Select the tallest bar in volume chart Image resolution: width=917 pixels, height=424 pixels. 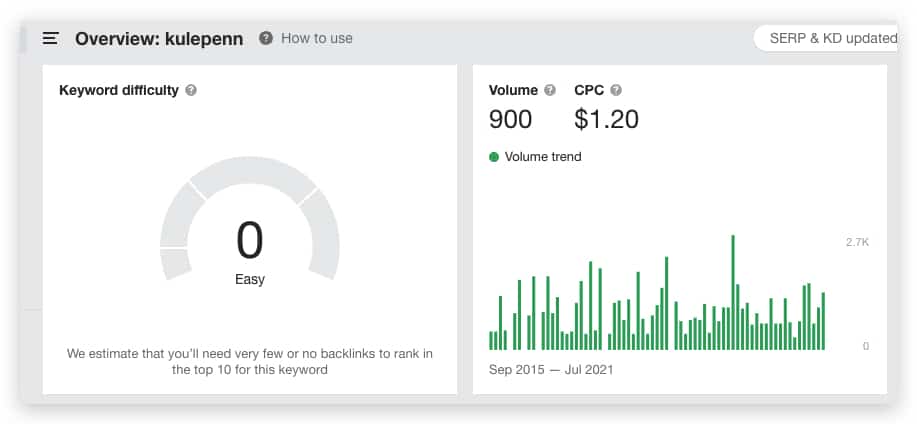point(733,292)
